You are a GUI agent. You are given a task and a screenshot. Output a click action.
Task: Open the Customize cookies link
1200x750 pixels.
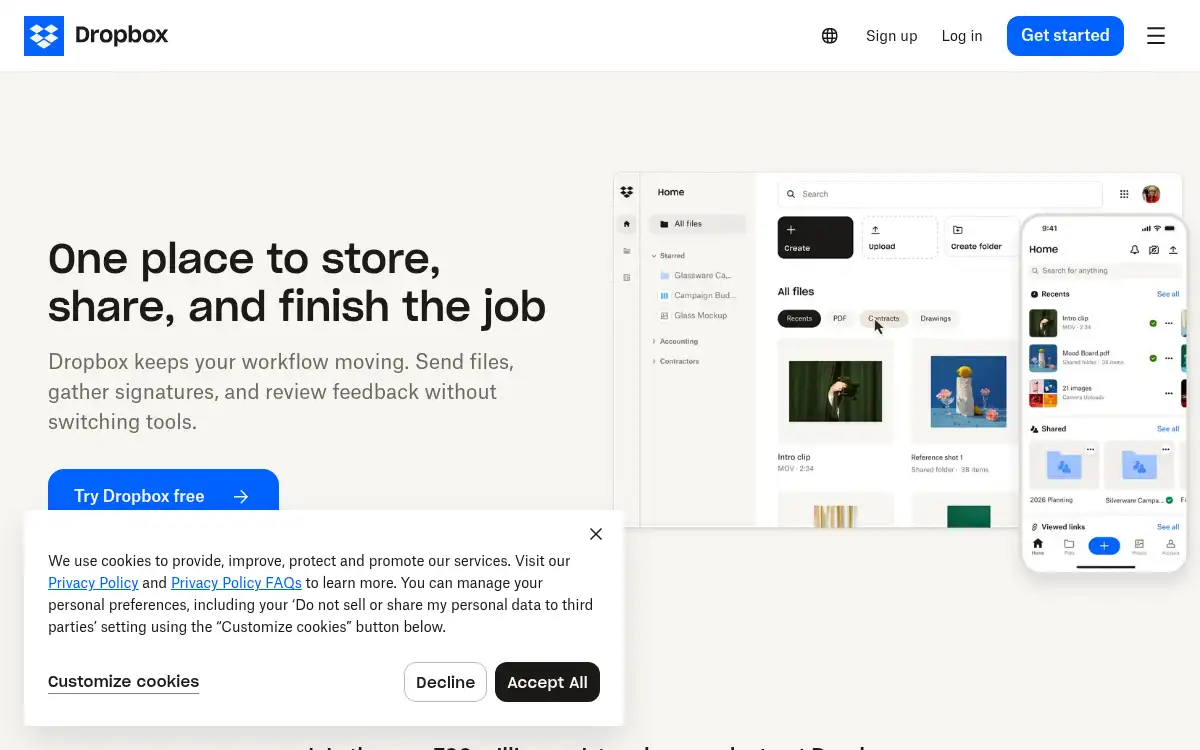(x=123, y=682)
